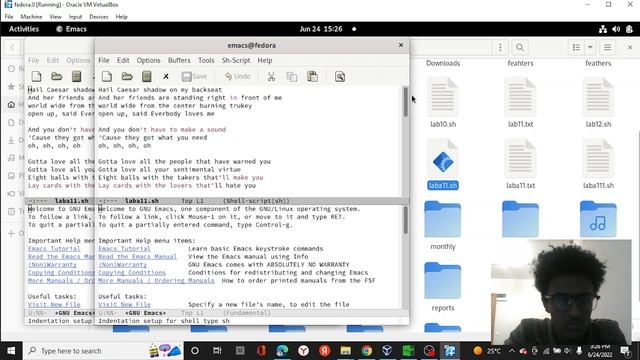Viewport: 640px width, 360px height.
Task: Open Google Chrome from taskbar
Action: click(x=367, y=351)
